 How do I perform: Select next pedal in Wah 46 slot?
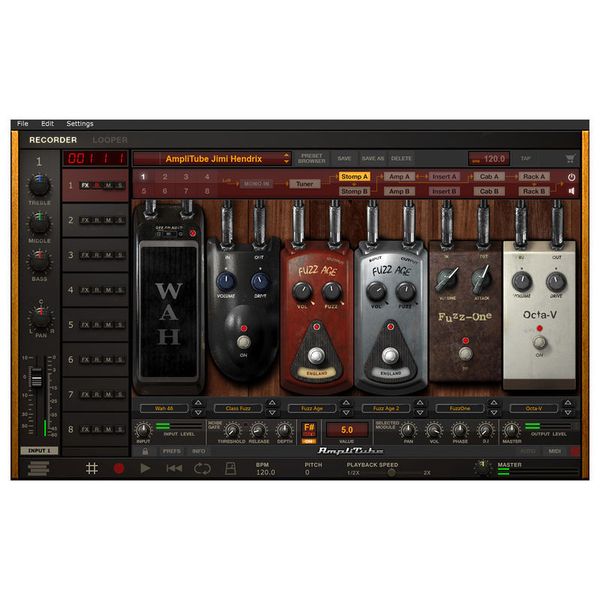click(198, 413)
